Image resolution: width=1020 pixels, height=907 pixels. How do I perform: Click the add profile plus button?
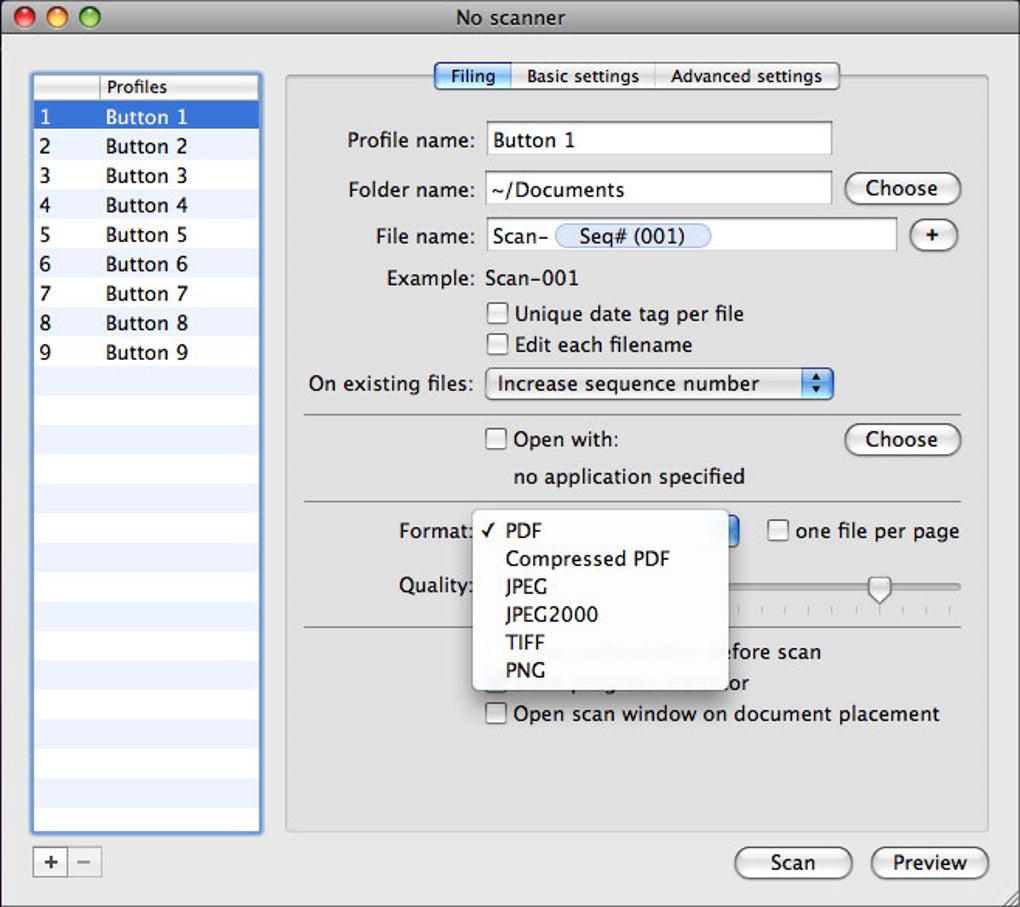point(51,861)
